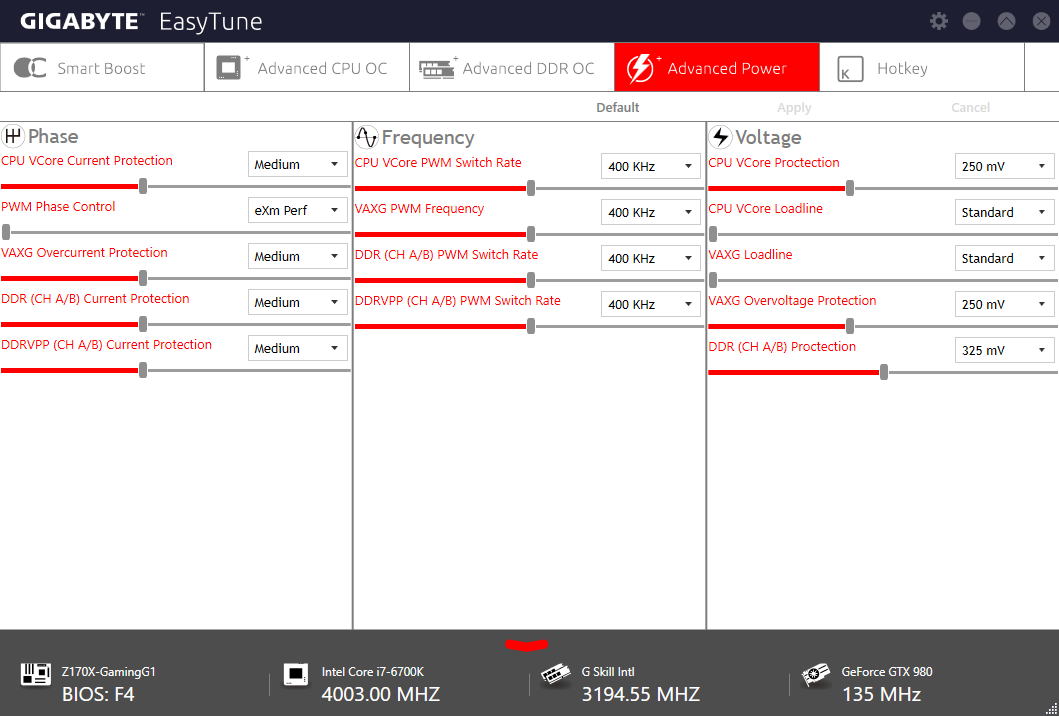The height and width of the screenshot is (716, 1059).
Task: Click the VAXG Overcurrent Protection slider handle
Action: 143,278
